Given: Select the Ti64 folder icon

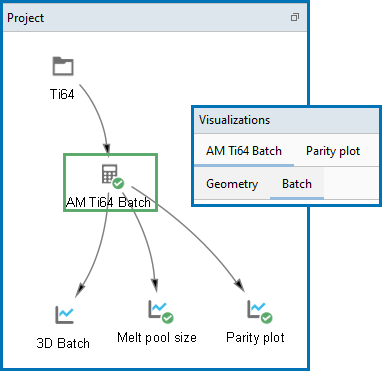Looking at the screenshot, I should tap(63, 66).
